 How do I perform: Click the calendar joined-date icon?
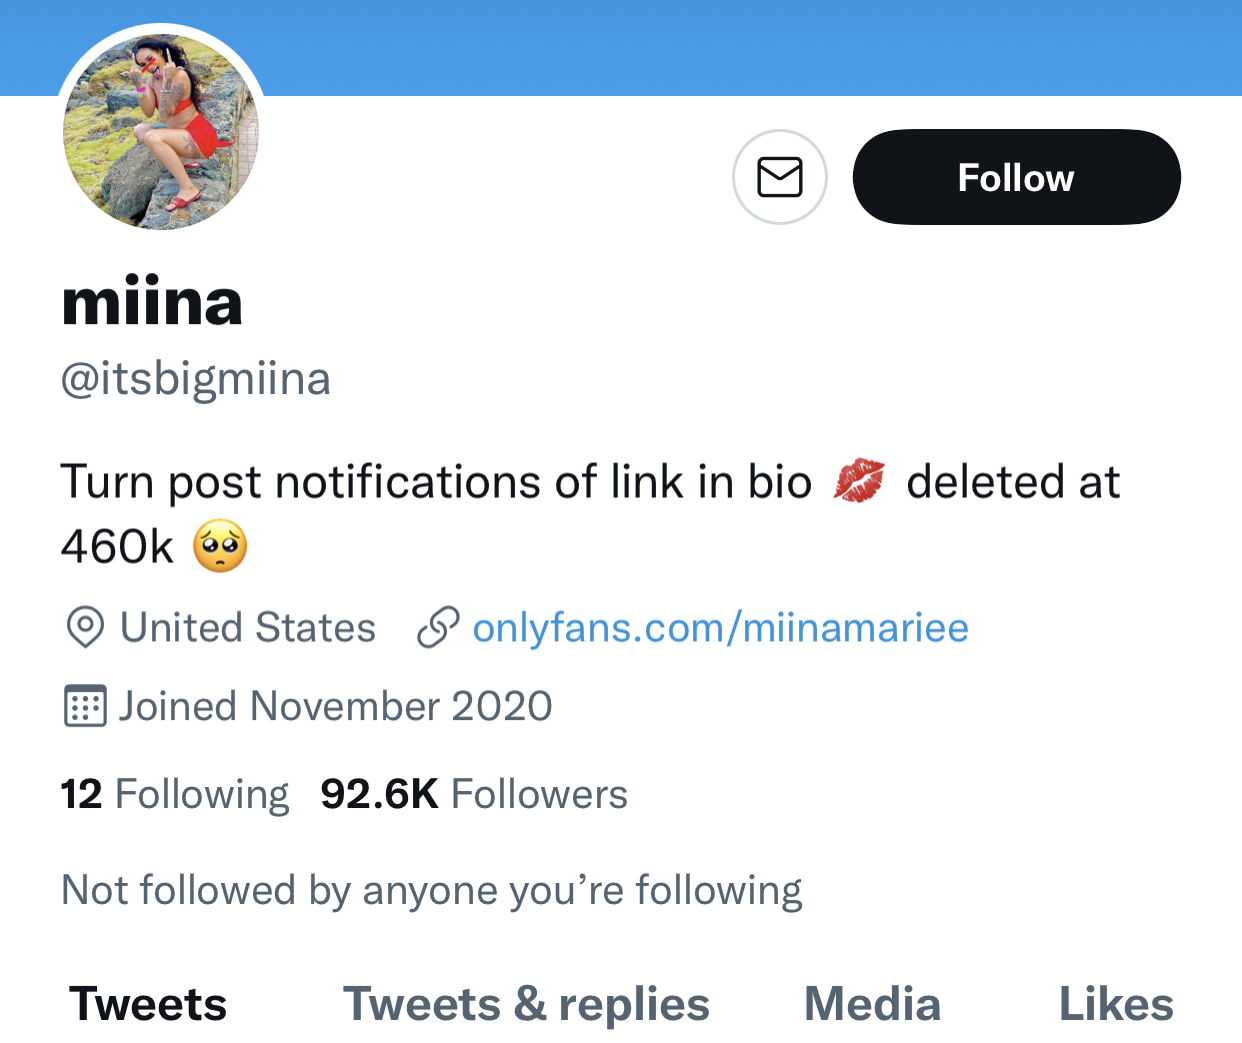pyautogui.click(x=85, y=706)
